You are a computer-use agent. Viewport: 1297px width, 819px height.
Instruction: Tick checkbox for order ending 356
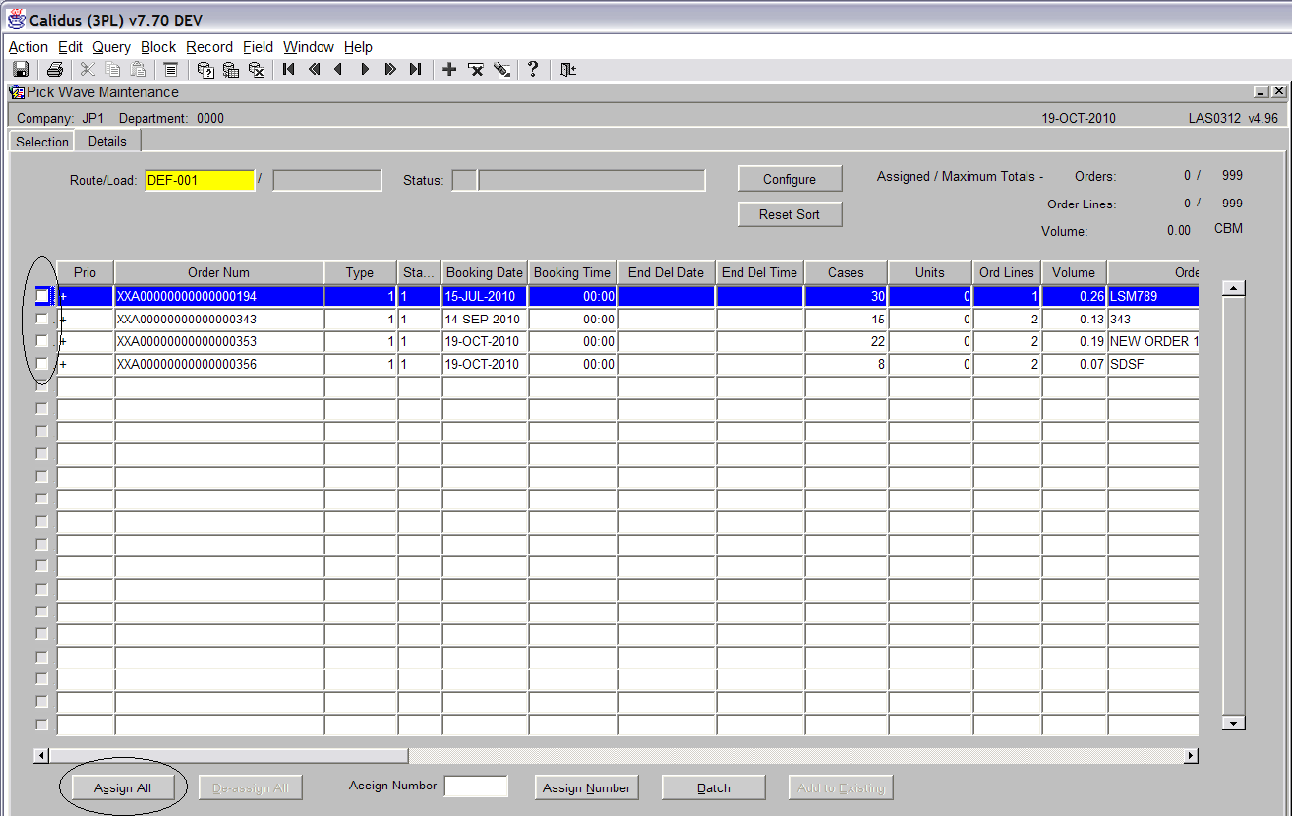(41, 364)
